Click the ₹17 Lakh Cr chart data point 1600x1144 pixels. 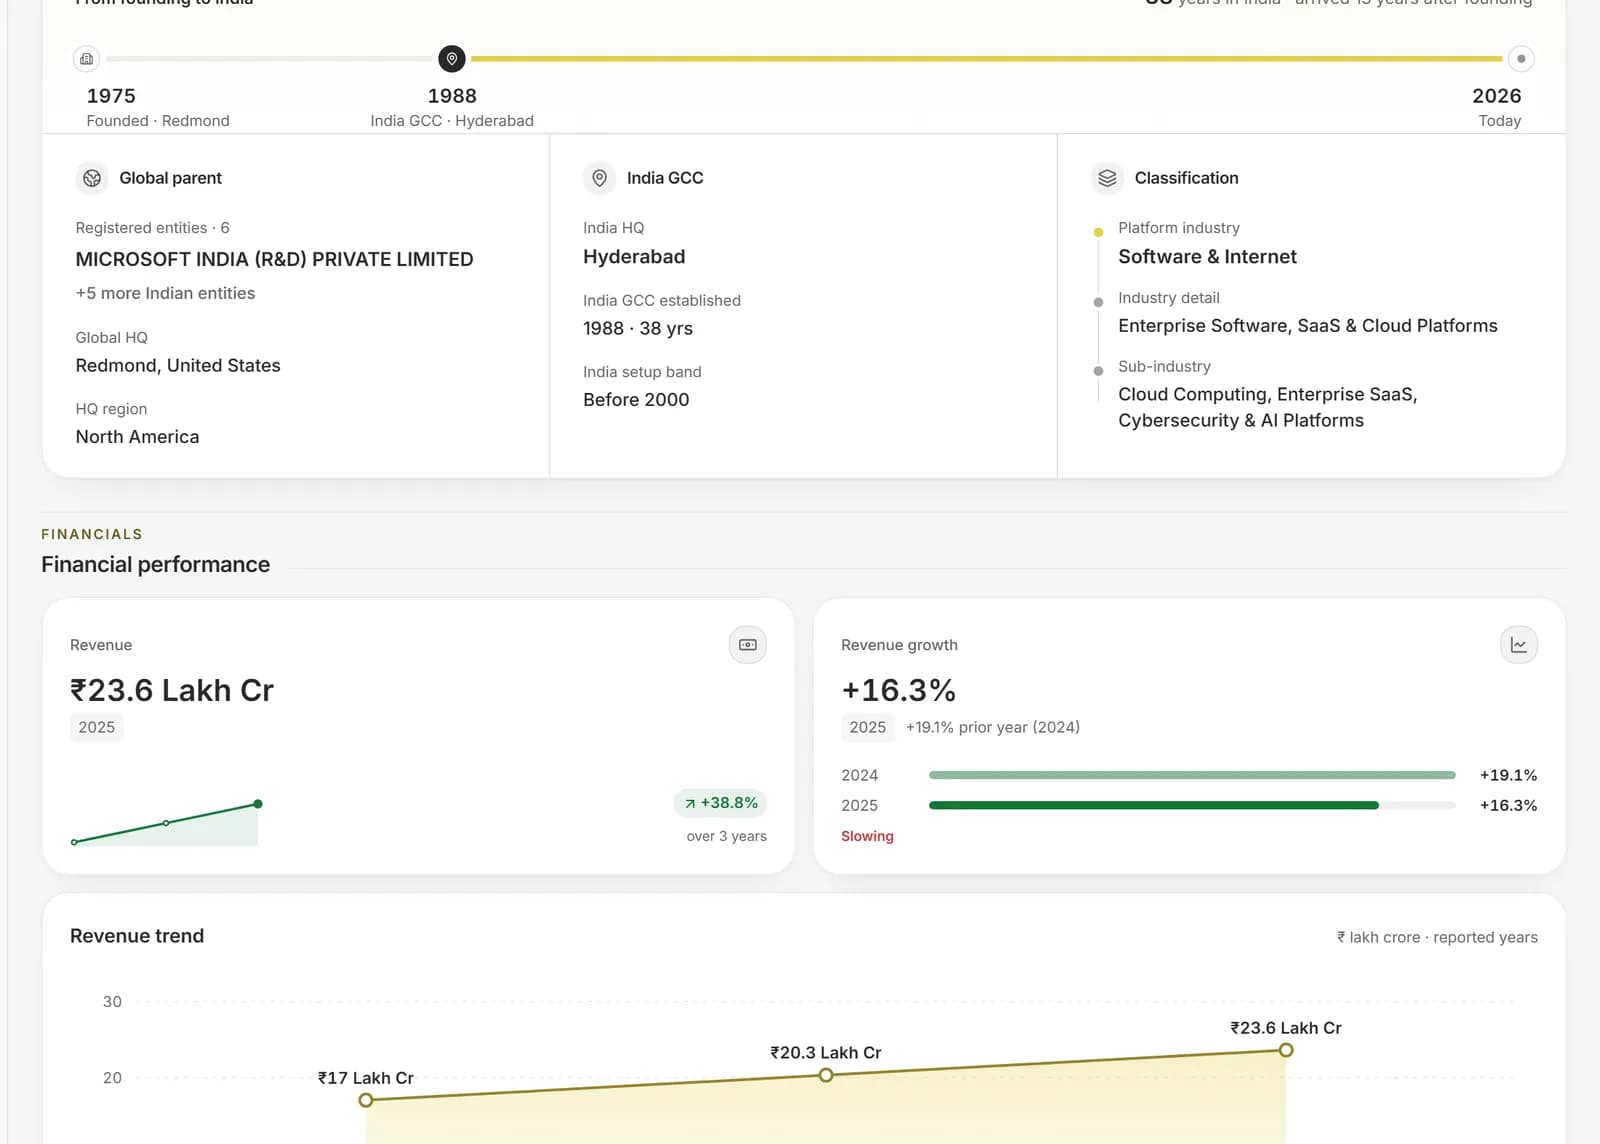pos(366,1100)
